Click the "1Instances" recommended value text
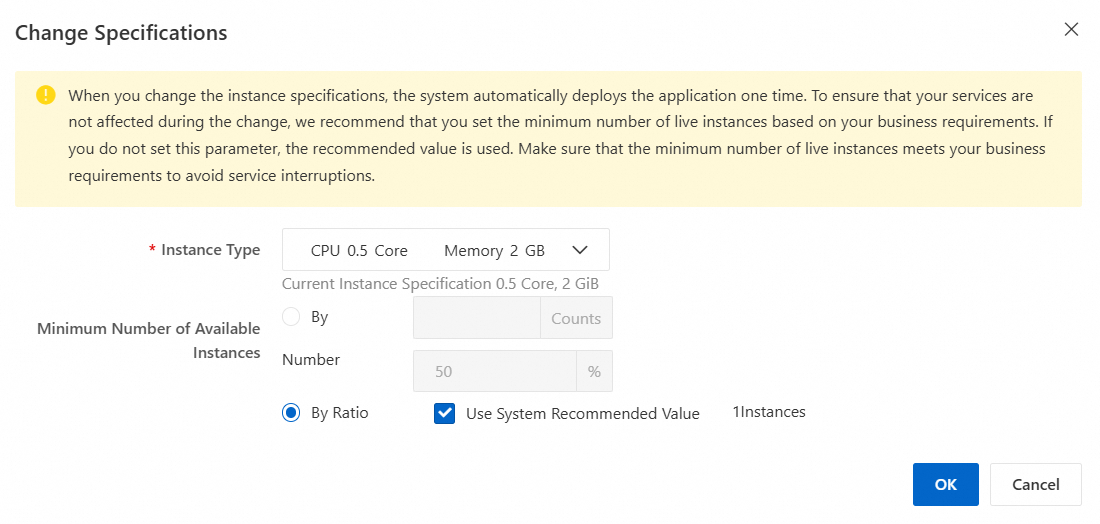The image size is (1100, 524). pos(769,412)
